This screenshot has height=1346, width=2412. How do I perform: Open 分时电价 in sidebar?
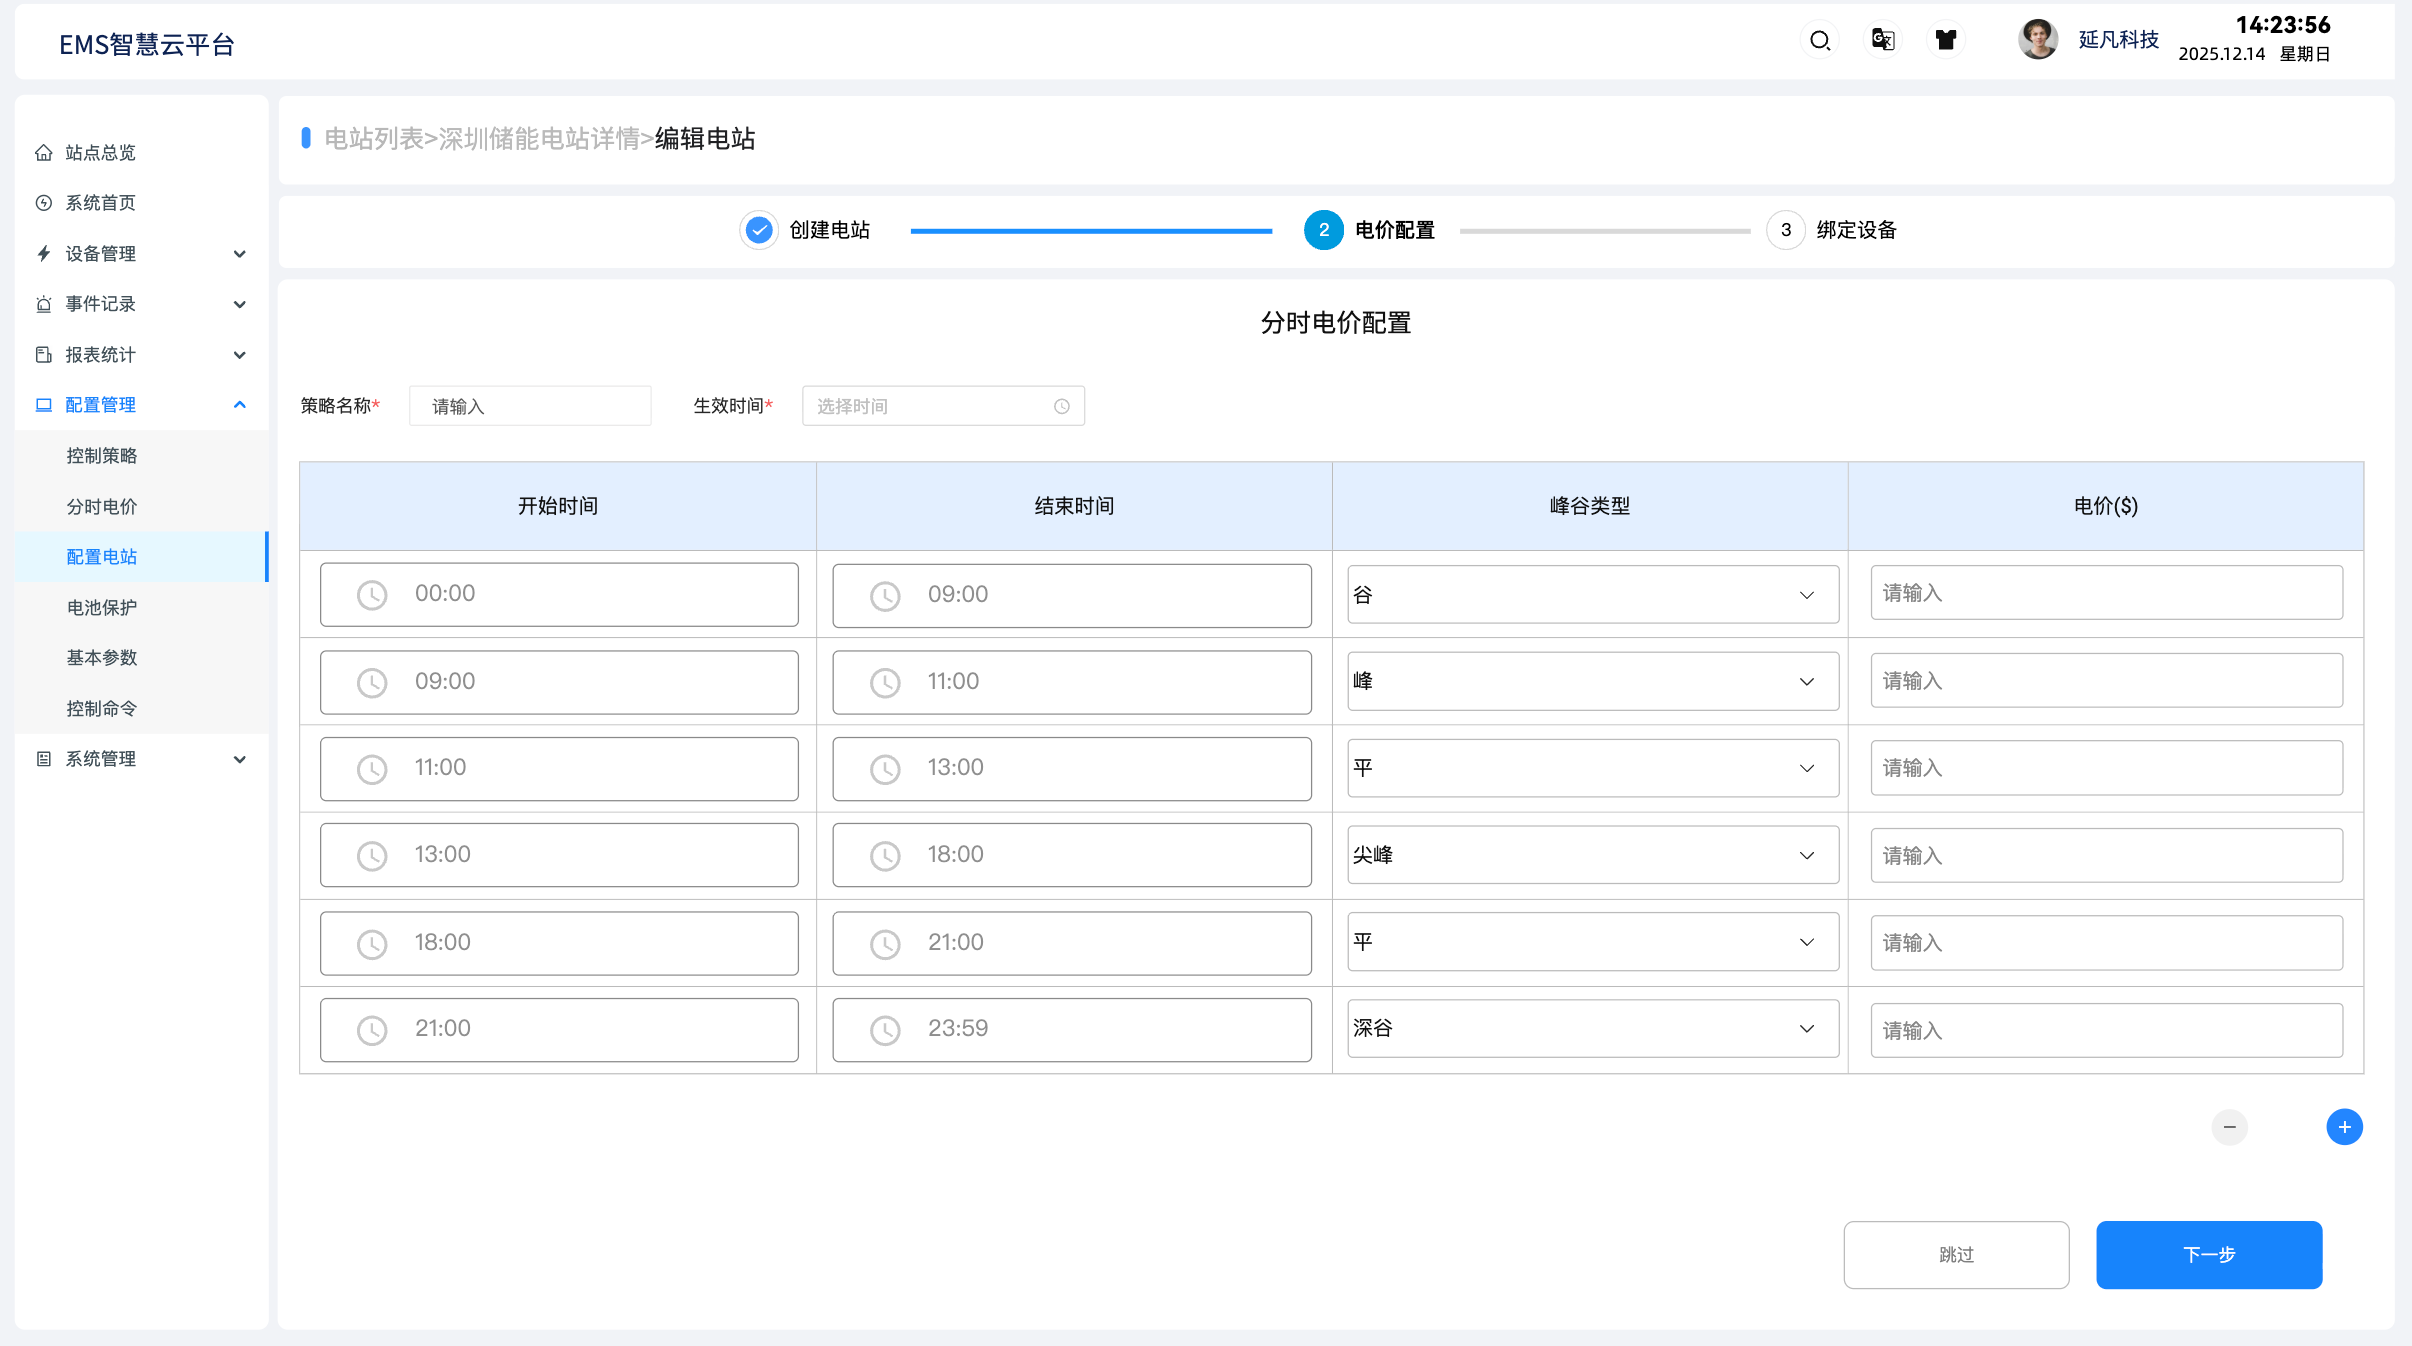[x=102, y=507]
